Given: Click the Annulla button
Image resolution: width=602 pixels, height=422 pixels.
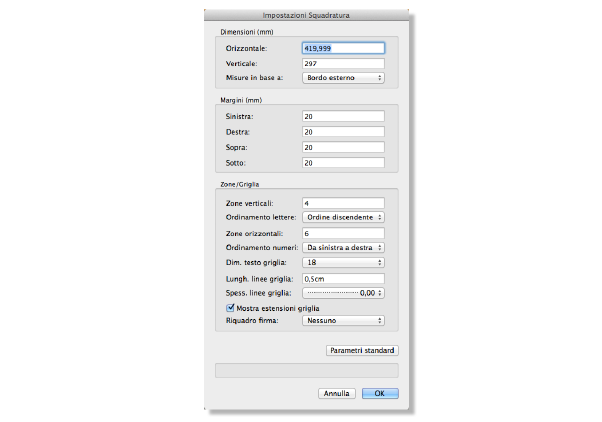Looking at the screenshot, I should (337, 393).
